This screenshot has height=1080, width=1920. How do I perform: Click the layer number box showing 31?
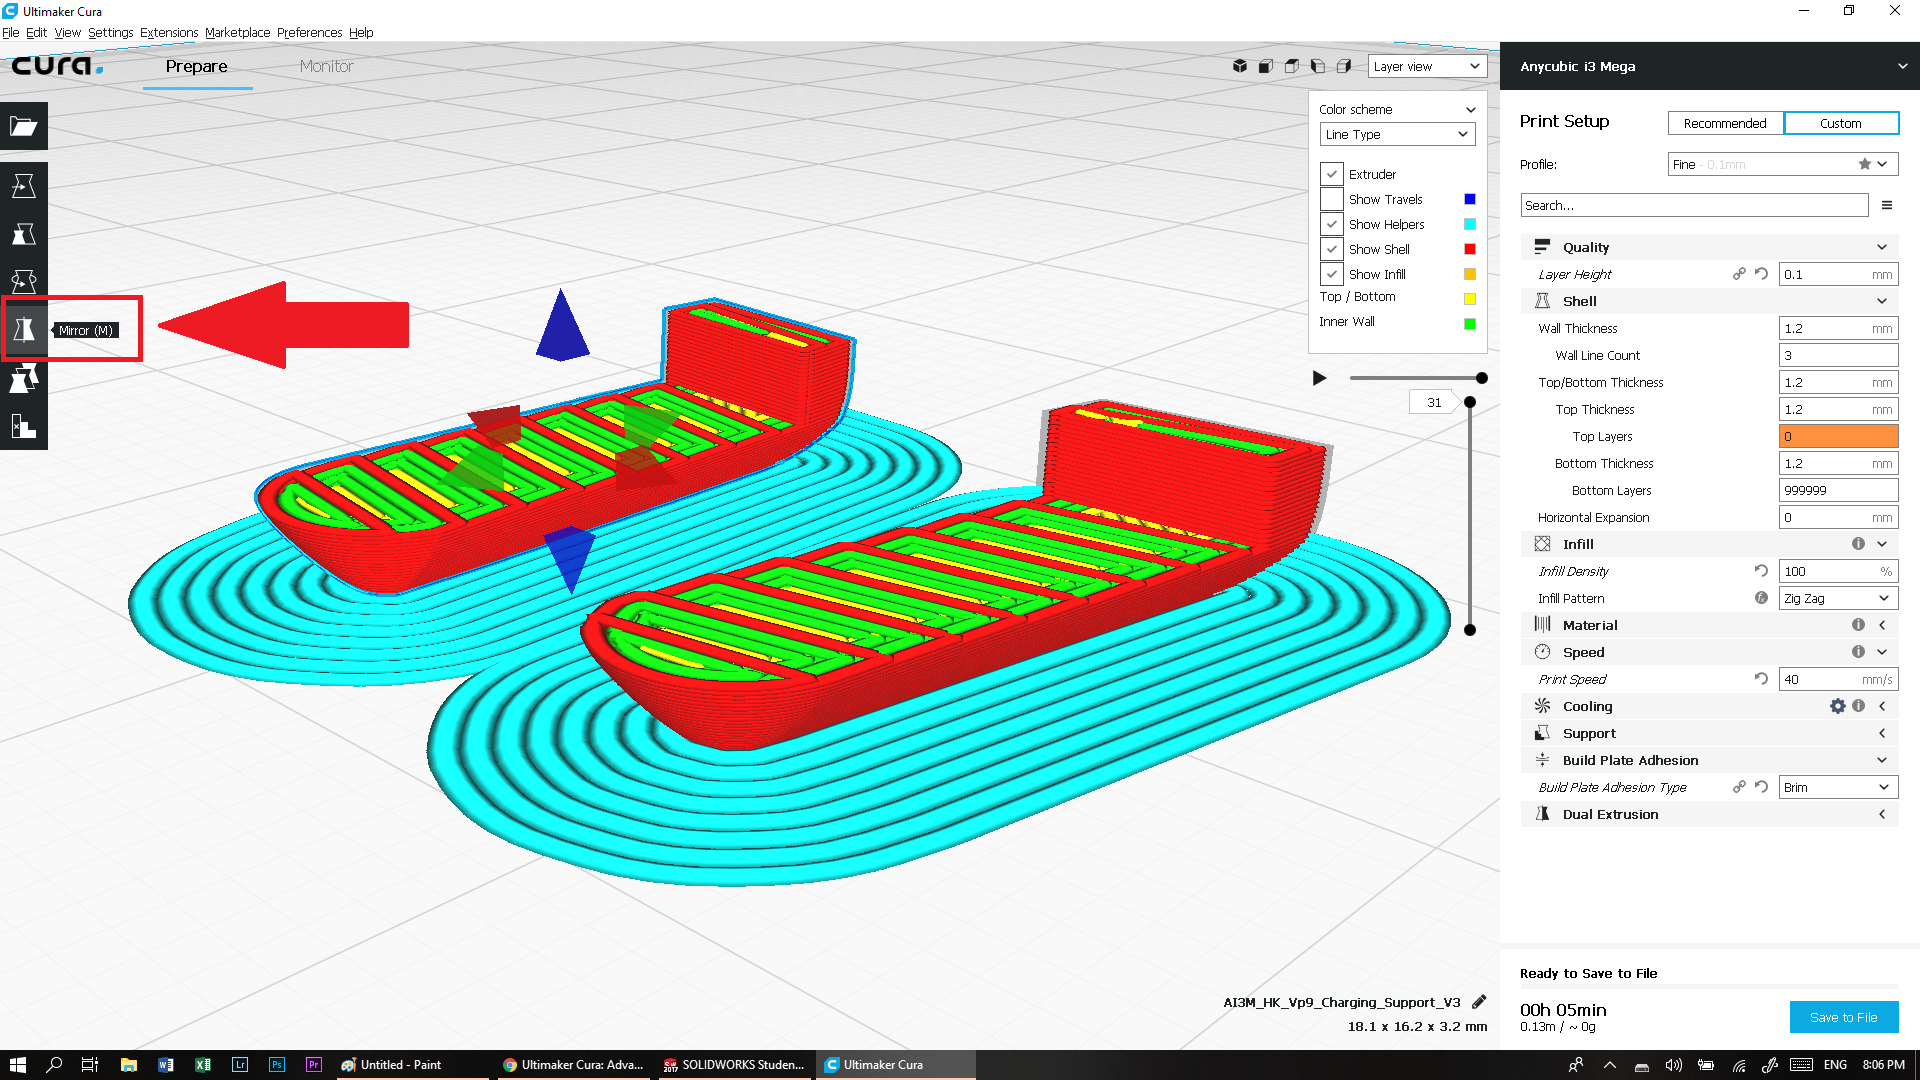[x=1434, y=402]
